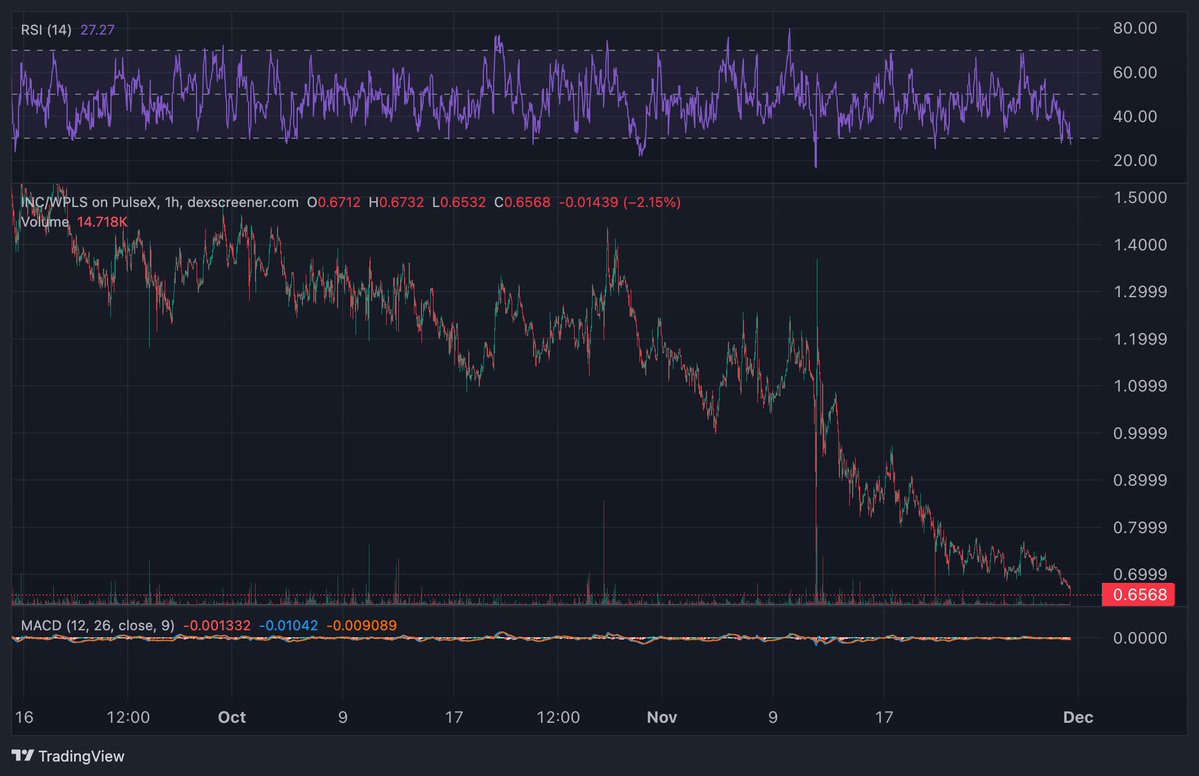Click the Nov label on time axis
1199x776 pixels.
point(661,717)
